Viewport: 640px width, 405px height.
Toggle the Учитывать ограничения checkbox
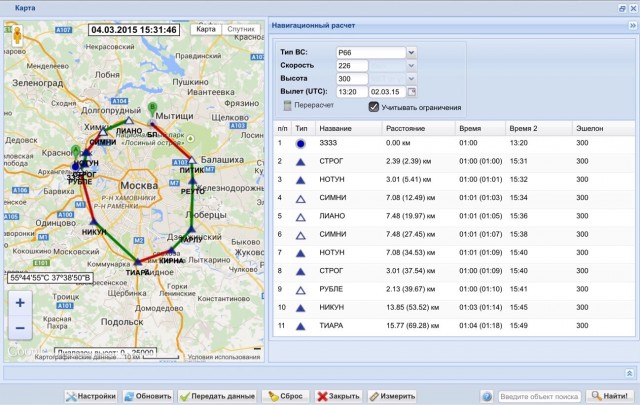(x=373, y=107)
